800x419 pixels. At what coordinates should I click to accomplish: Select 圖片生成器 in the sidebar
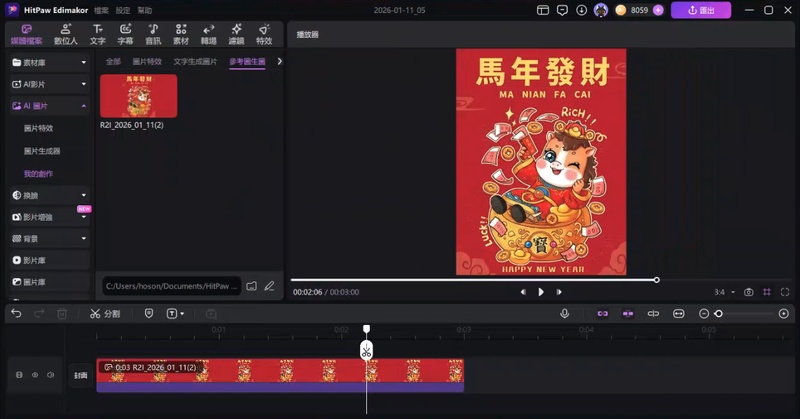tap(42, 151)
